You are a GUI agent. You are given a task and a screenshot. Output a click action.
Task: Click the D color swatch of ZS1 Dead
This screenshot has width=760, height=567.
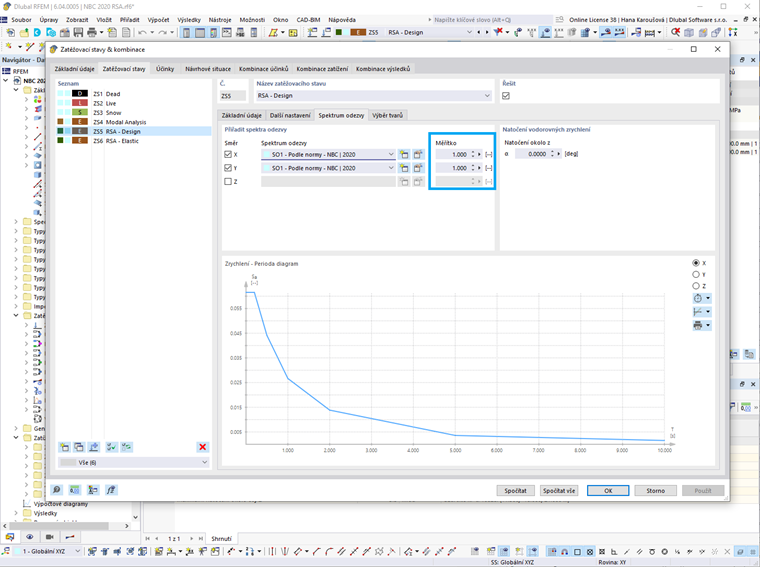(x=80, y=94)
